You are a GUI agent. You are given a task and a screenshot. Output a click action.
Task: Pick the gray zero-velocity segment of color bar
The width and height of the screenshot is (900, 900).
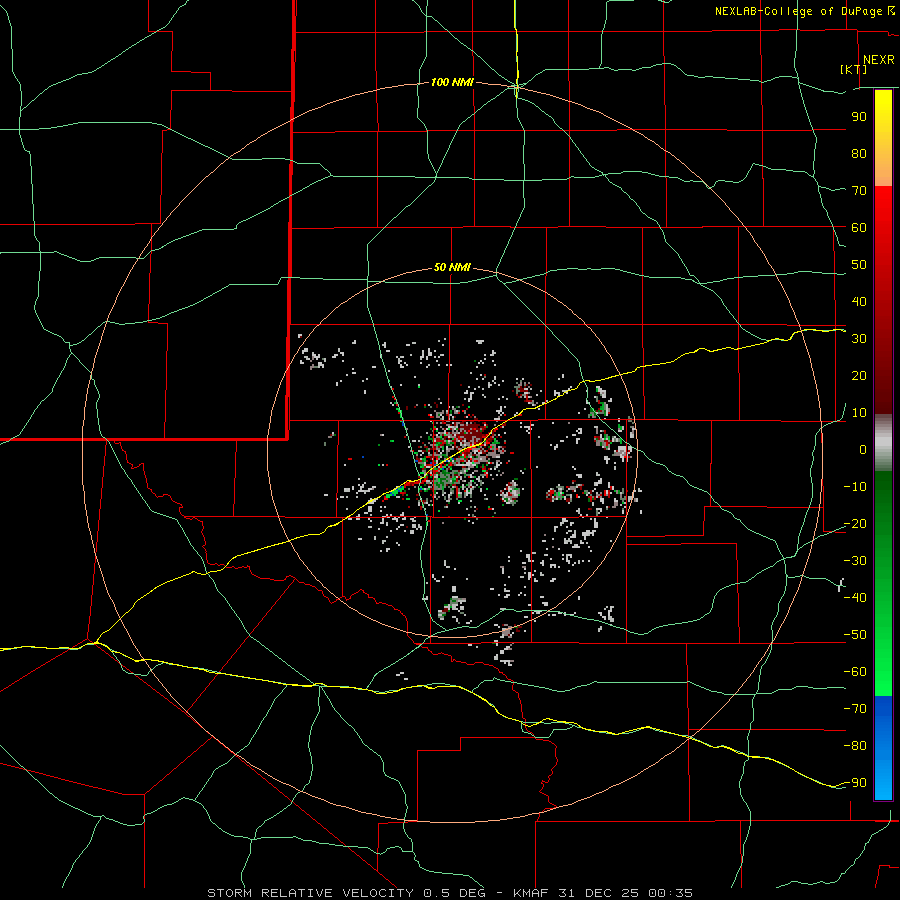[x=883, y=443]
